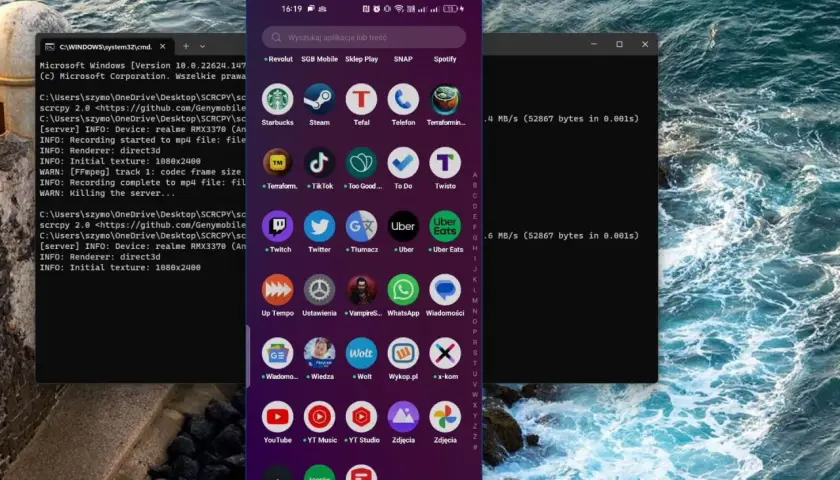Open the Starbucks app
This screenshot has height=480, width=840.
coord(278,100)
